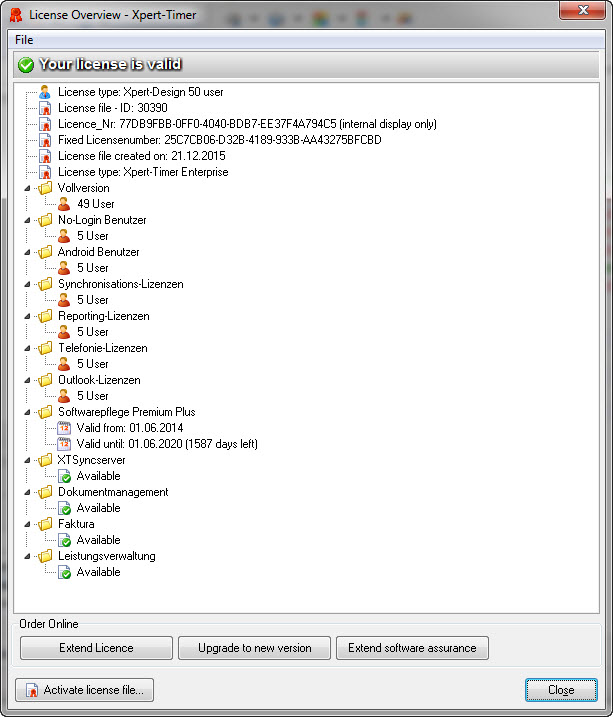This screenshot has width=613, height=717.
Task: Click the window's red X close button
Action: (582, 10)
